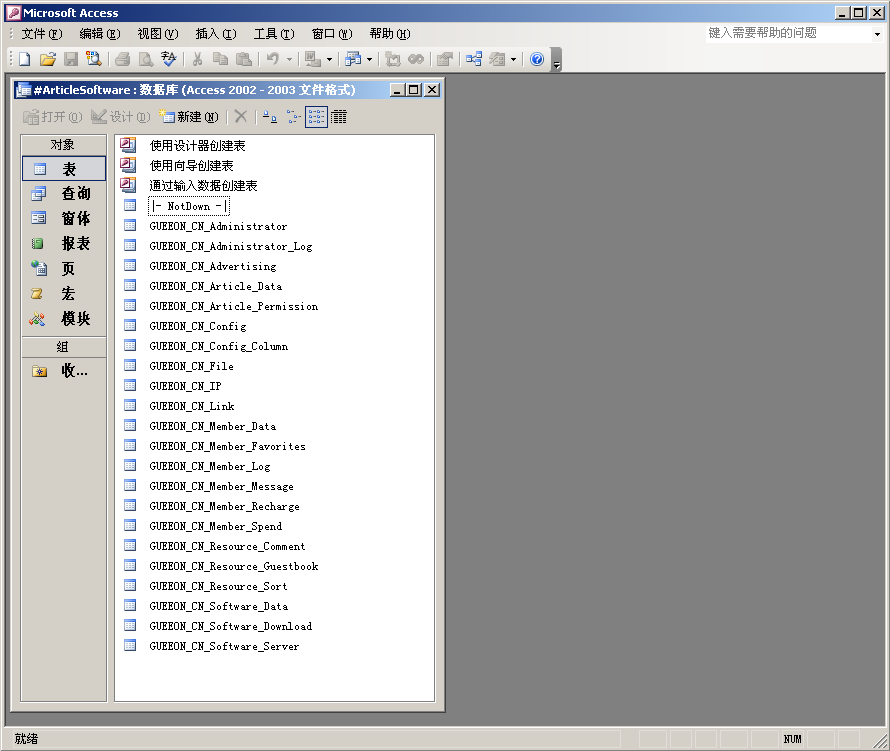Expand the OfficeLinks dropdown arrow

[329, 60]
